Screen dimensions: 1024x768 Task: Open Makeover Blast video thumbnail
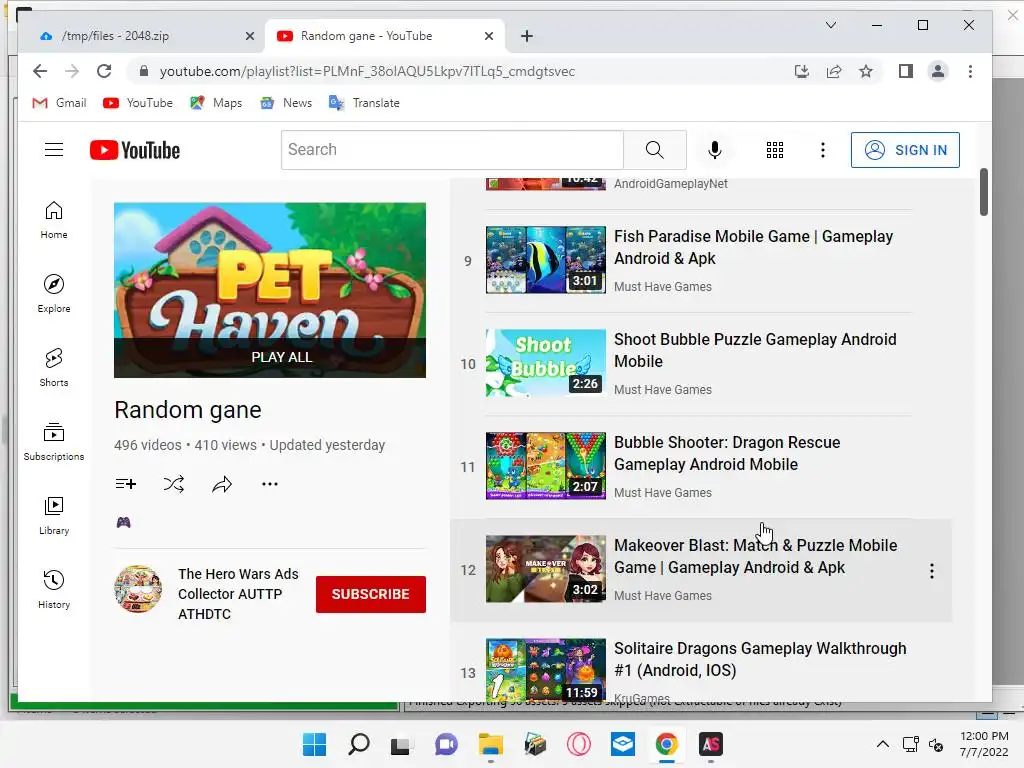(546, 569)
